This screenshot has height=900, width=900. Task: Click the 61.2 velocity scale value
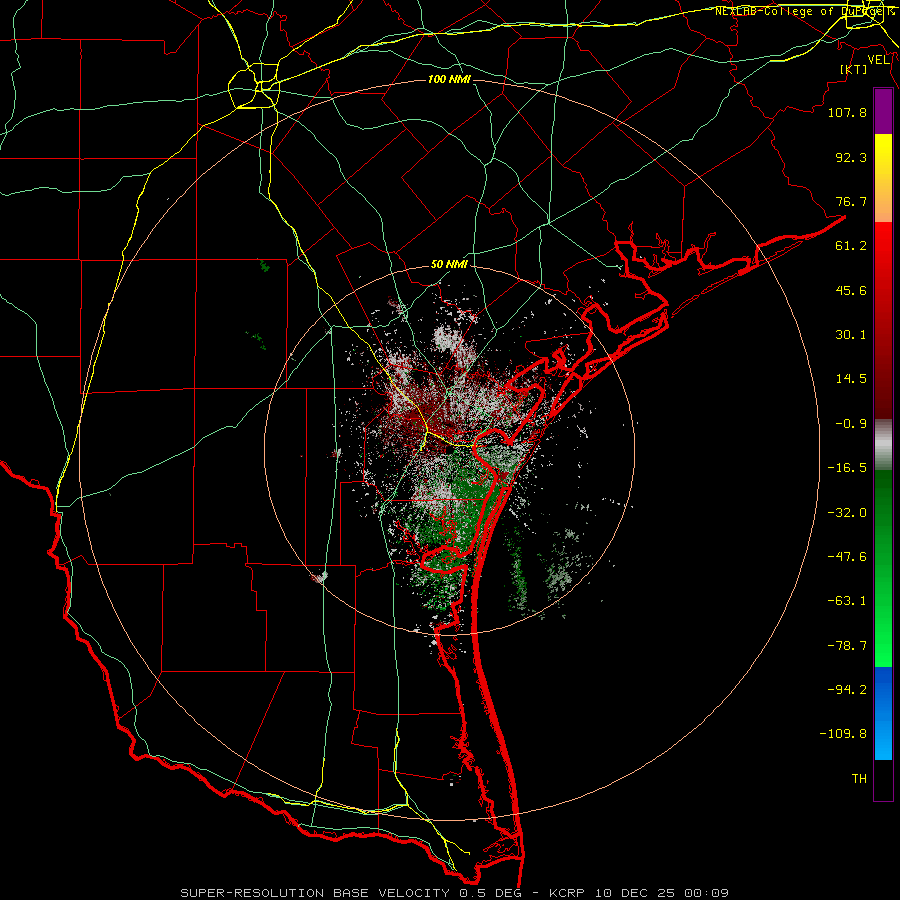851,246
